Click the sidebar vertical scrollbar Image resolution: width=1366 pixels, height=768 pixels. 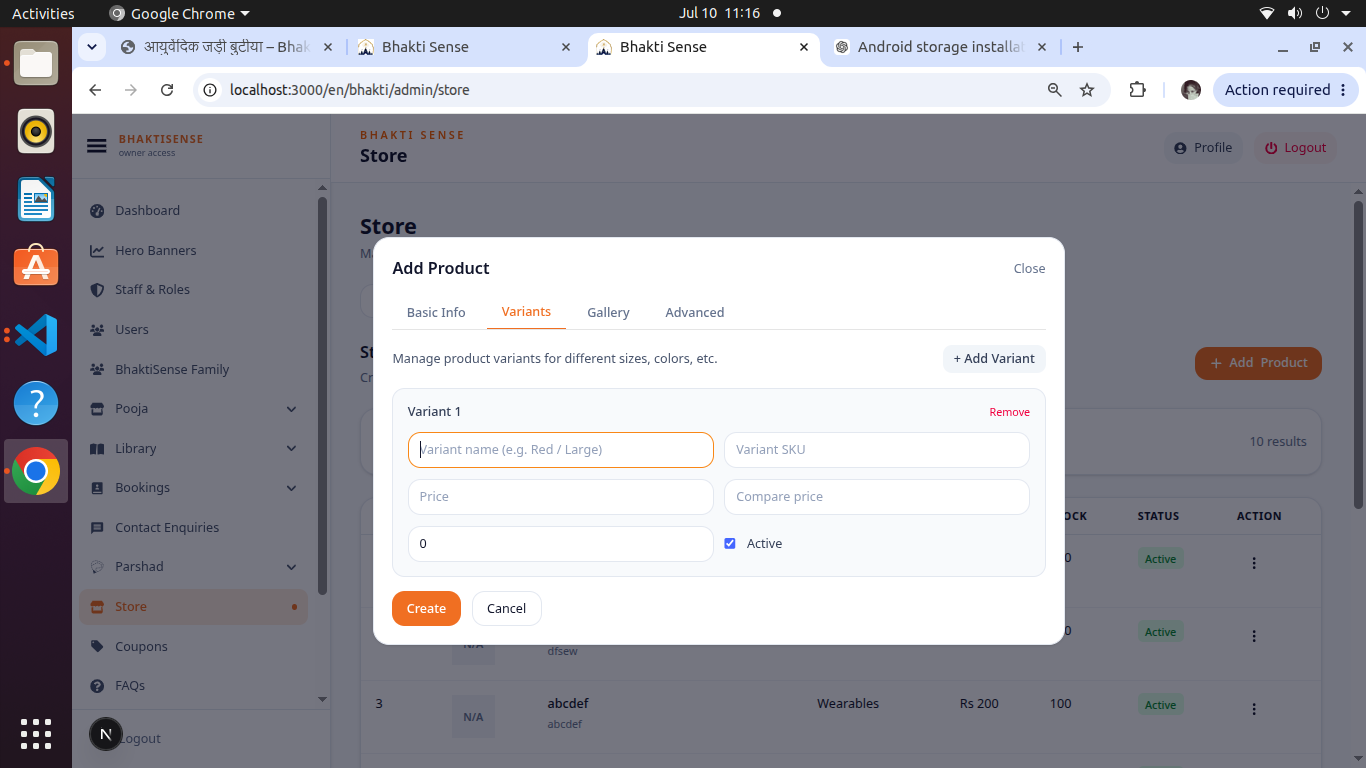point(322,395)
